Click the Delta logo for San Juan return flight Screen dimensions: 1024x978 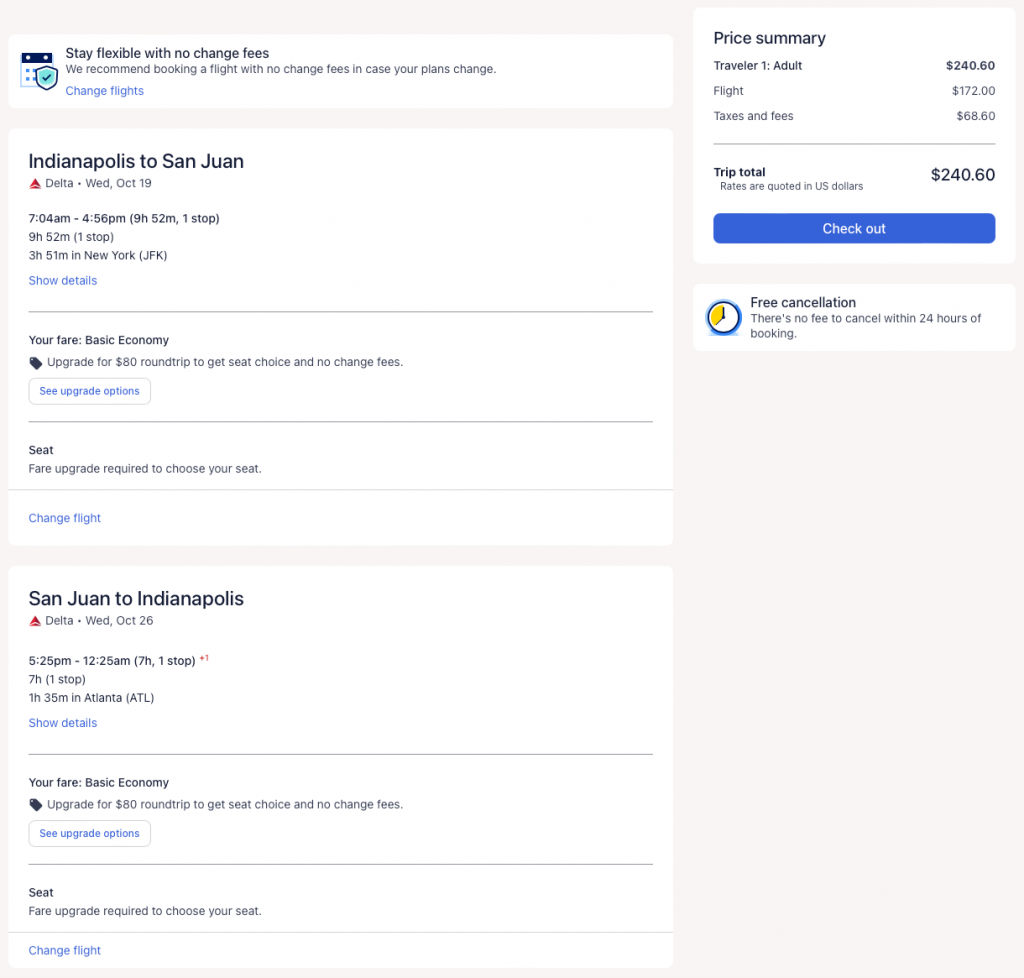pos(35,621)
